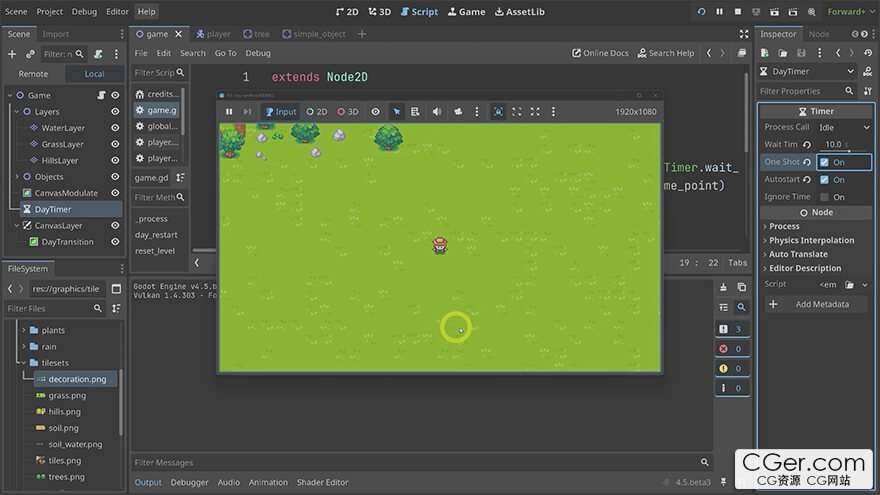
Task: Click the Stop running project icon
Action: [x=738, y=11]
